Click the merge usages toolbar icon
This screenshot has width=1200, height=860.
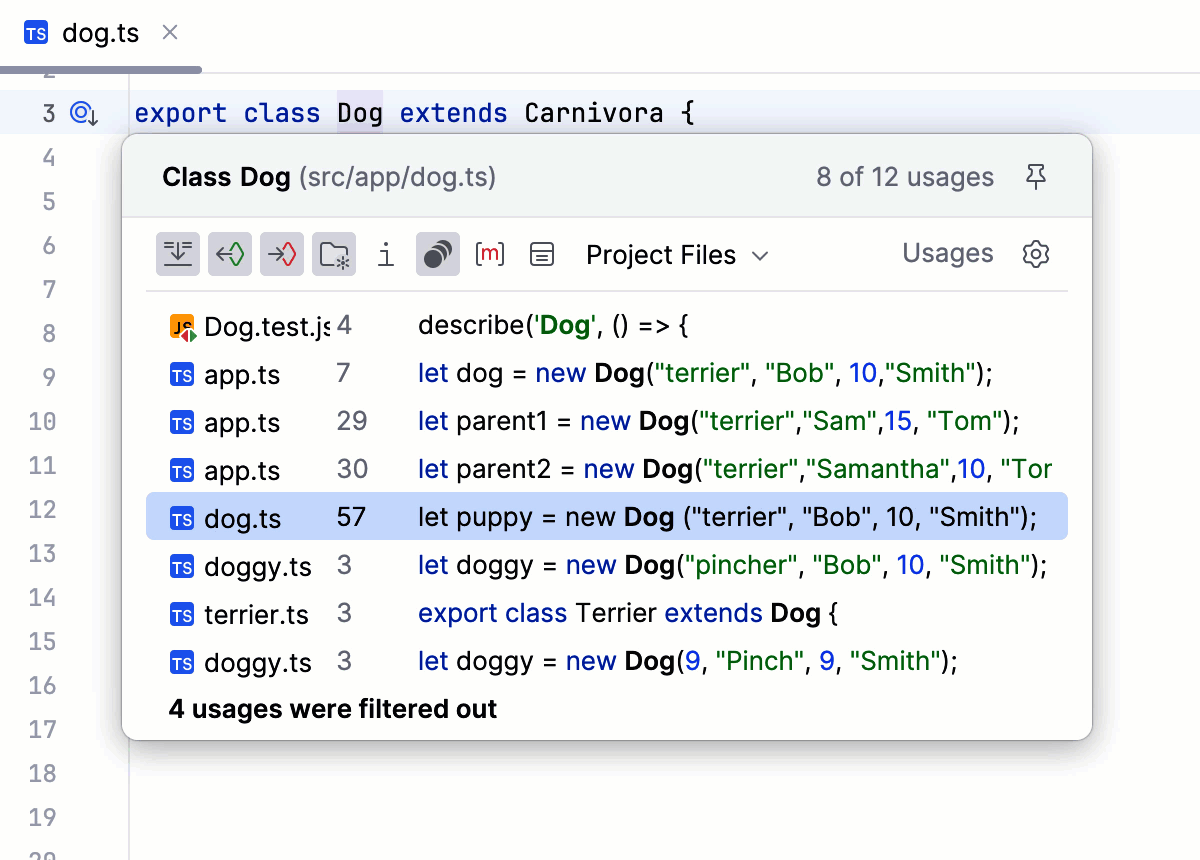tap(177, 254)
